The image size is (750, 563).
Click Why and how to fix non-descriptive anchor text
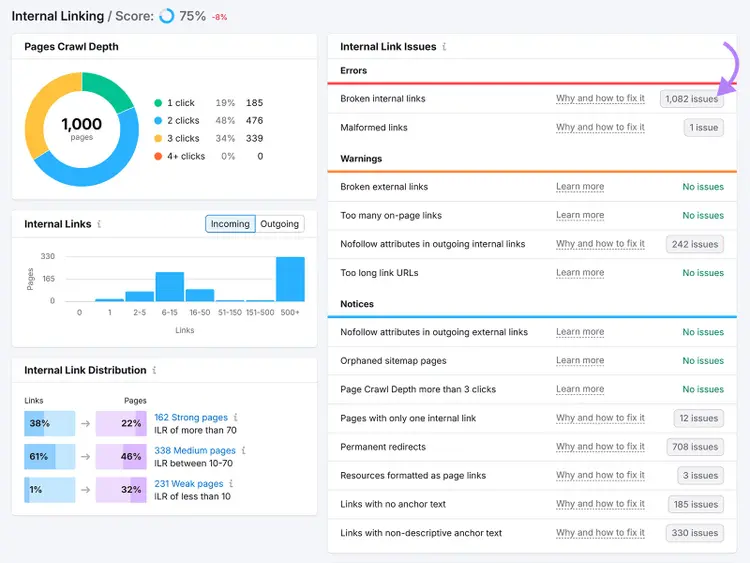[x=600, y=533]
